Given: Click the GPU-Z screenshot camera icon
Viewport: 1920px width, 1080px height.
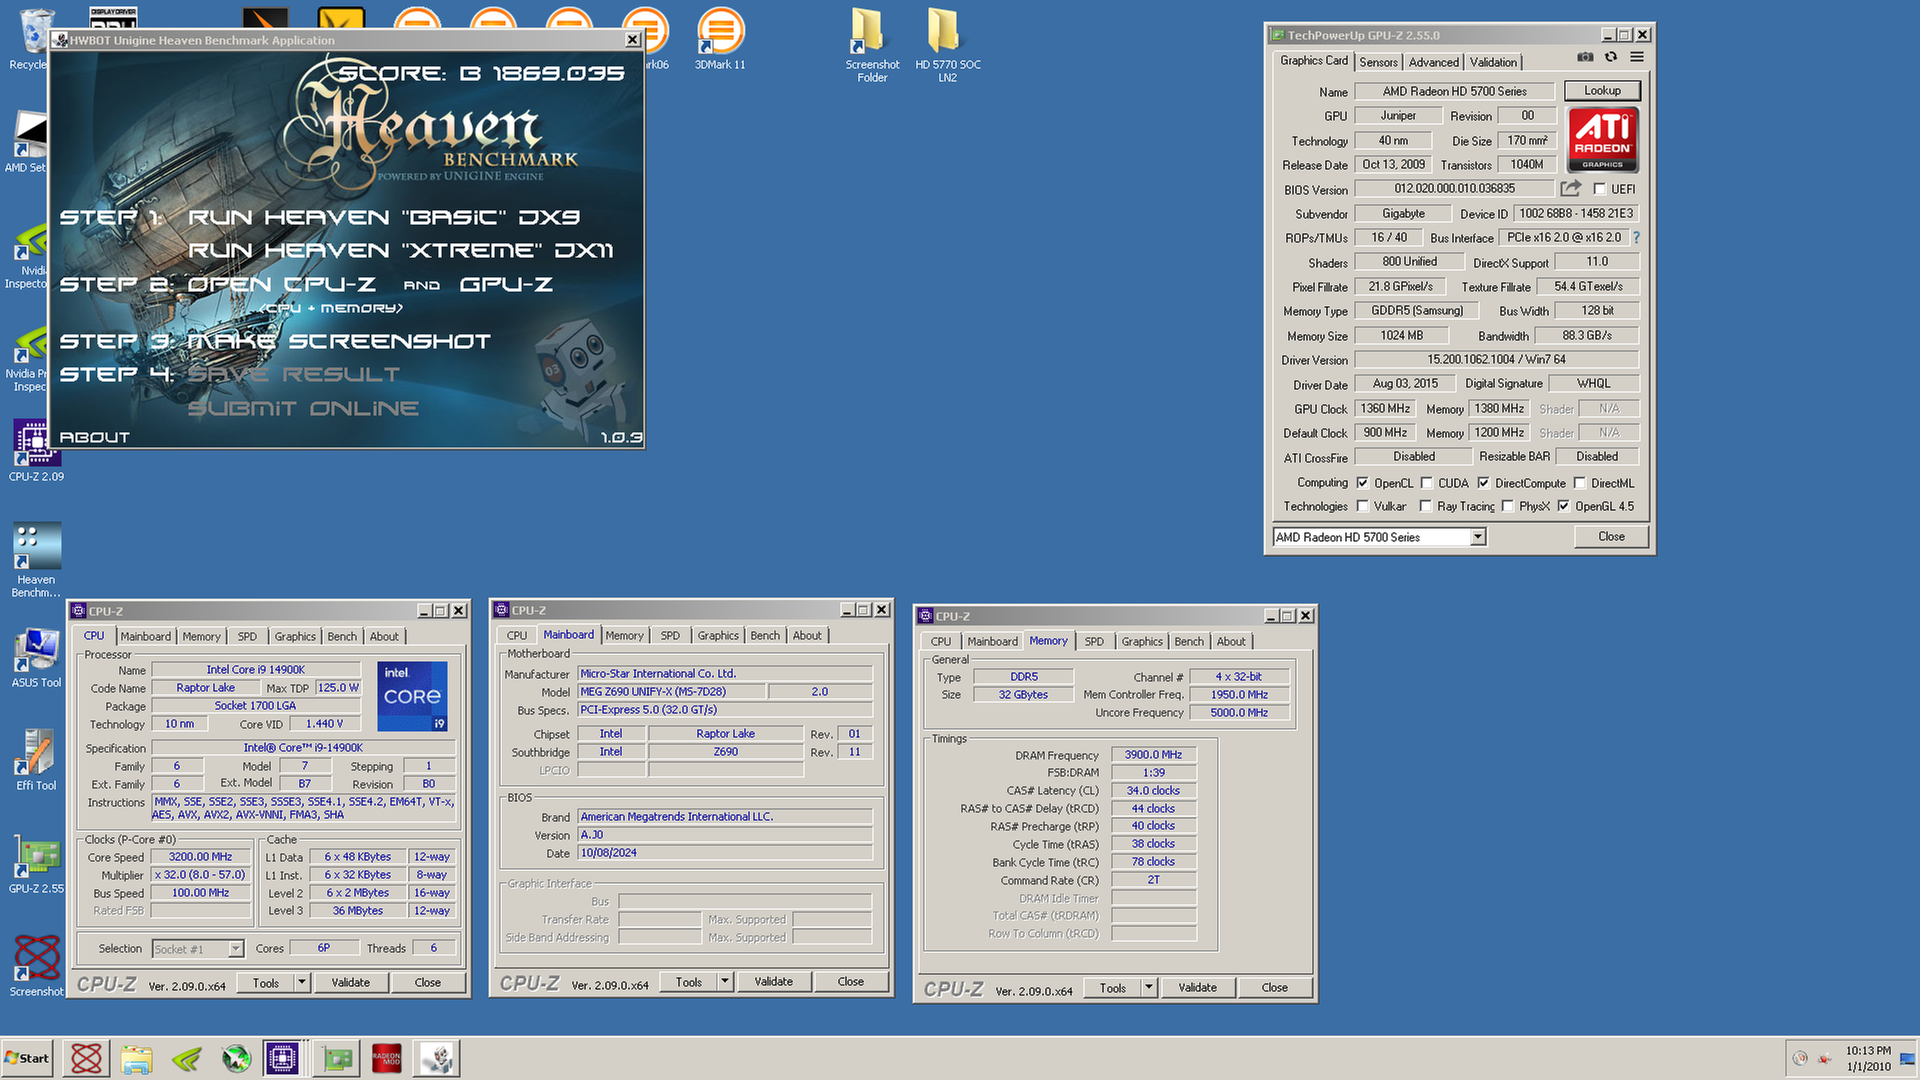Looking at the screenshot, I should 1585,58.
